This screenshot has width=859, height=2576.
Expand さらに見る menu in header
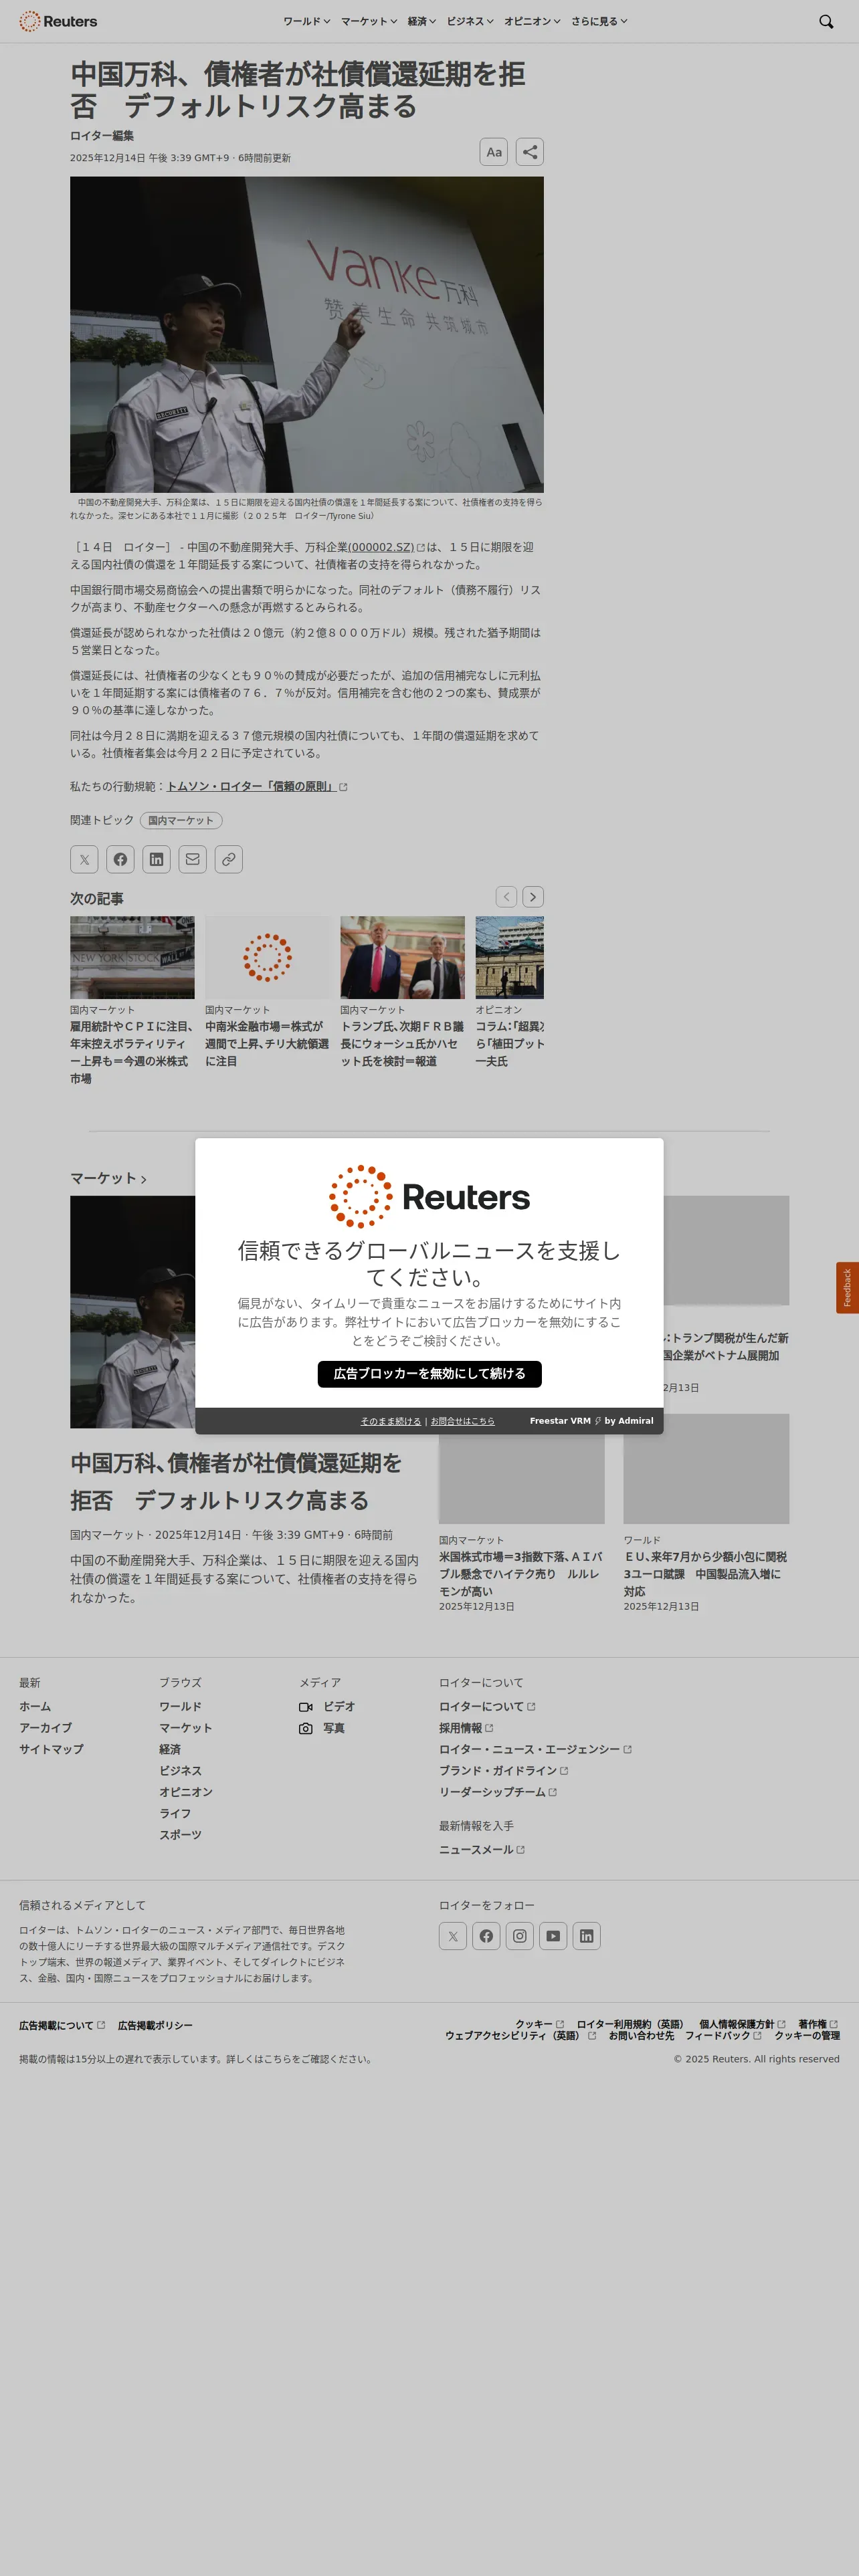tap(599, 21)
